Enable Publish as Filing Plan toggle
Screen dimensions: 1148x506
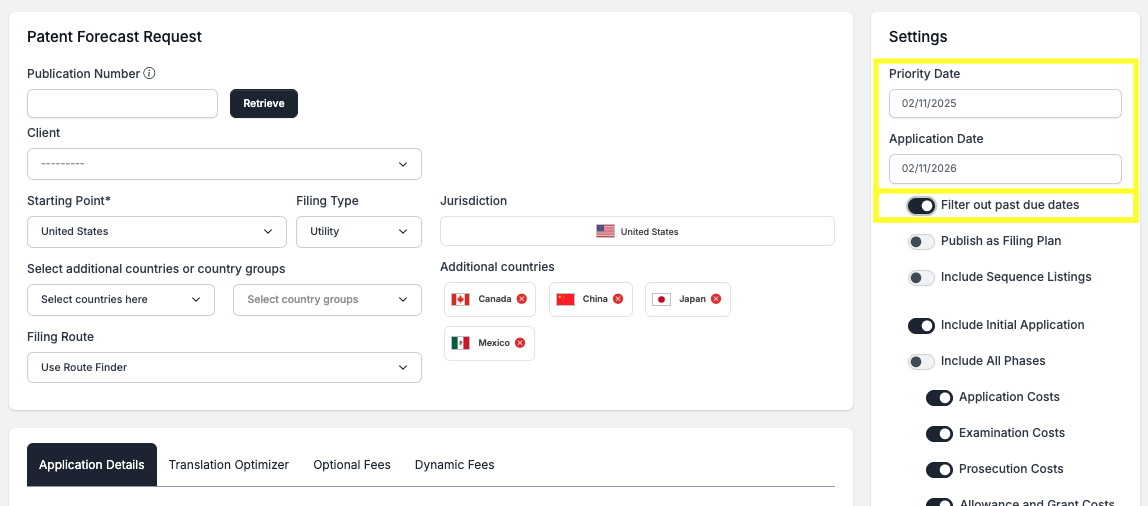pyautogui.click(x=921, y=242)
